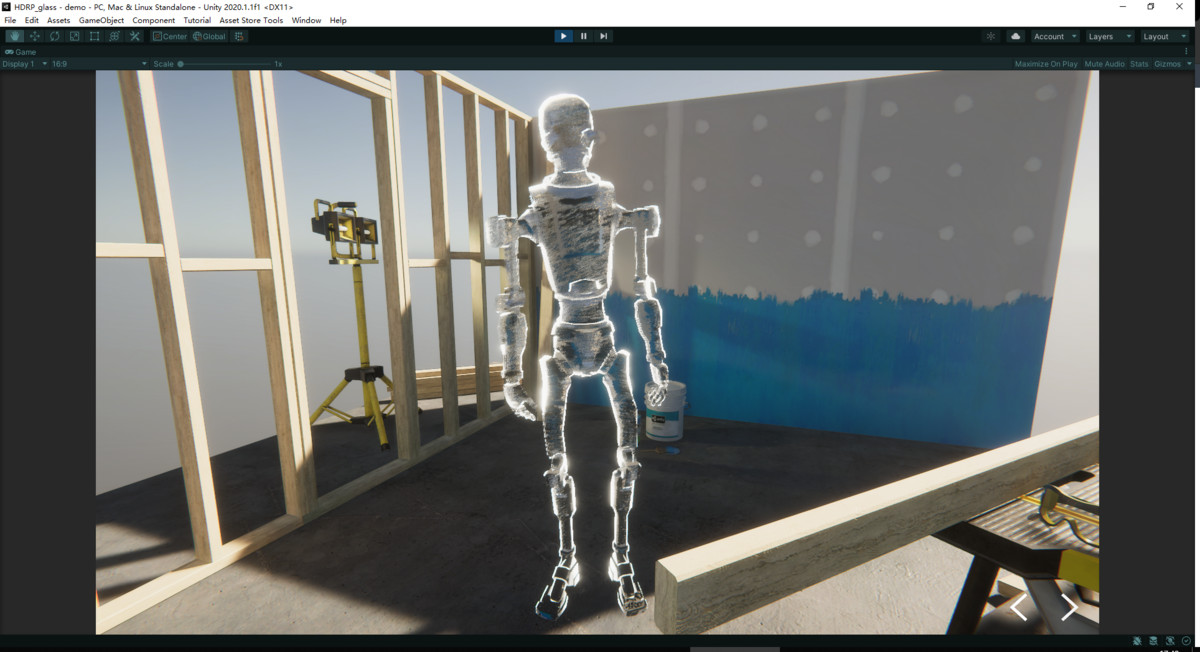
Task: Enable Mute Audio in the Game view
Action: [1104, 63]
